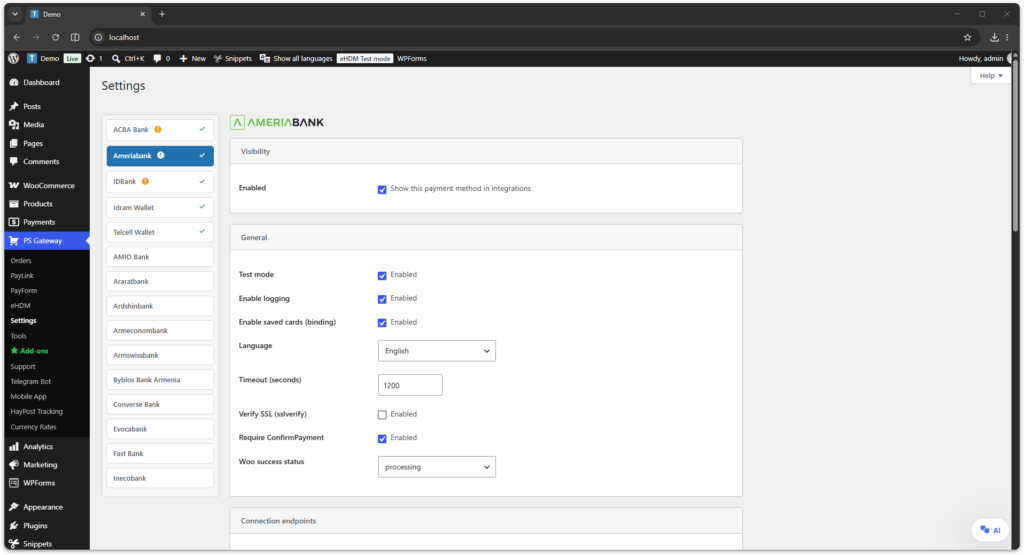Viewport: 1024px width, 555px height.
Task: Click the ACBA Bank orange warning icon
Action: pos(158,129)
